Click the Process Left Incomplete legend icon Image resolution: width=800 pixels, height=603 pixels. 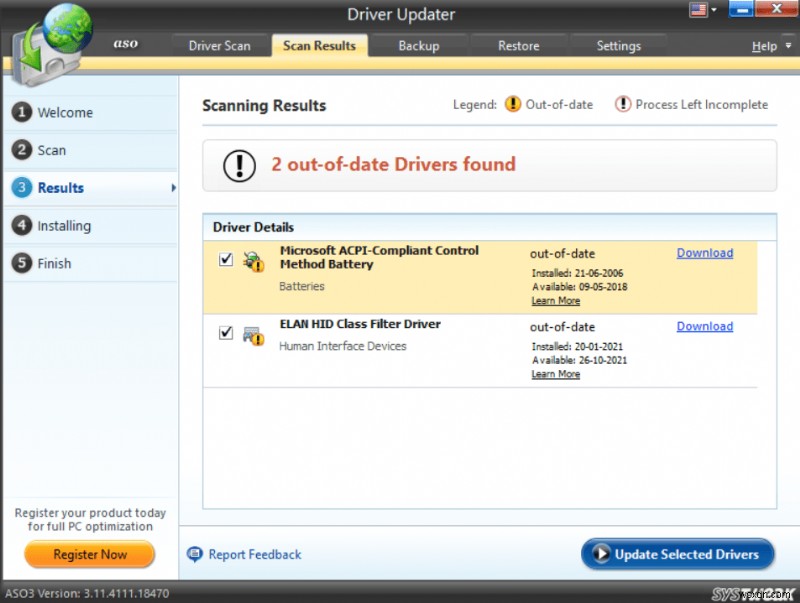point(622,104)
